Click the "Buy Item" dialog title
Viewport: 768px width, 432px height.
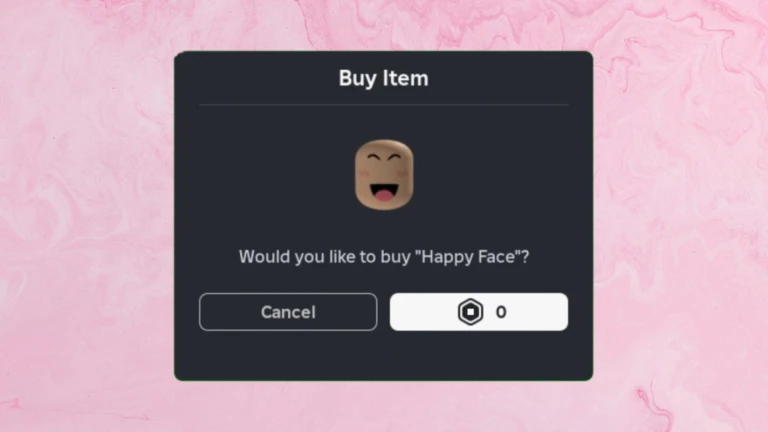[384, 78]
